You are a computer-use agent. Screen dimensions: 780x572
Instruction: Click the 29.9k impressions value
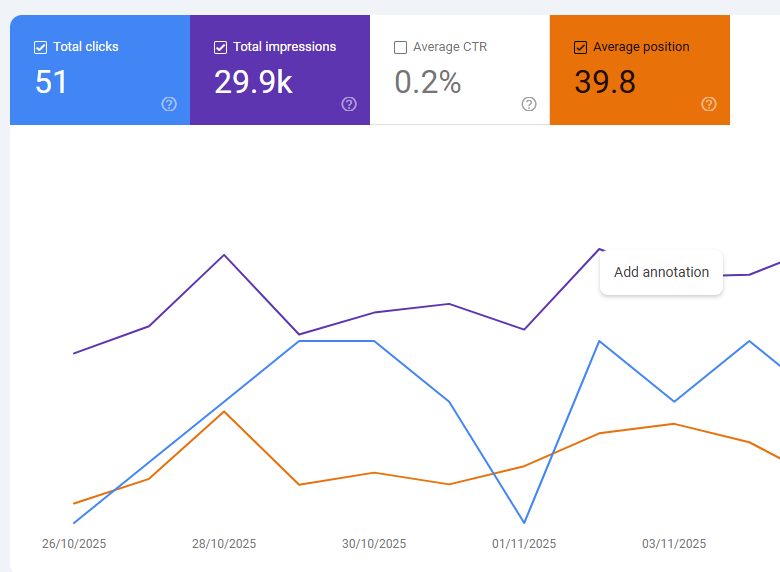coord(253,82)
